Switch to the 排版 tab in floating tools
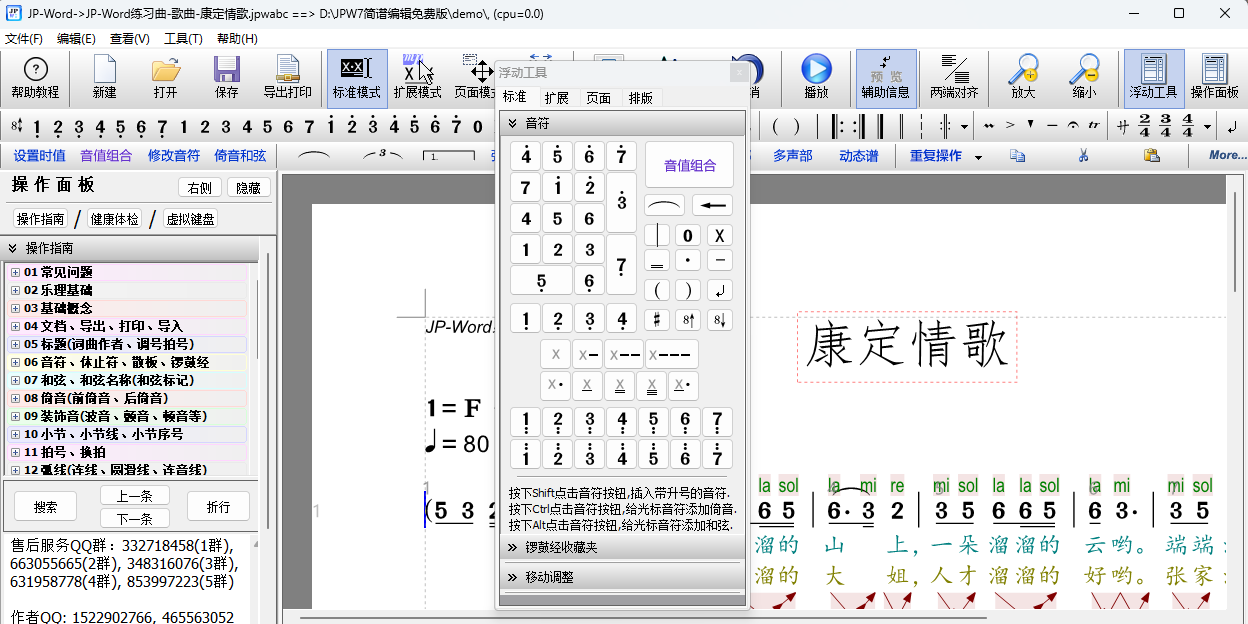 [641, 98]
